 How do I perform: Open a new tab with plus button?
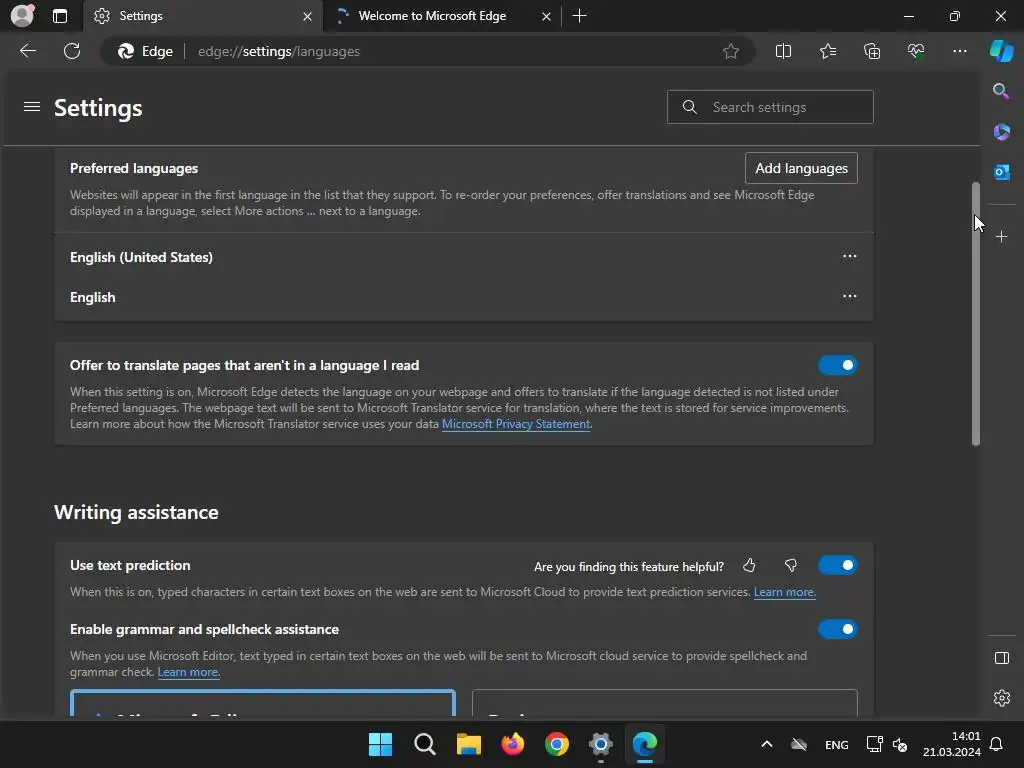579,16
